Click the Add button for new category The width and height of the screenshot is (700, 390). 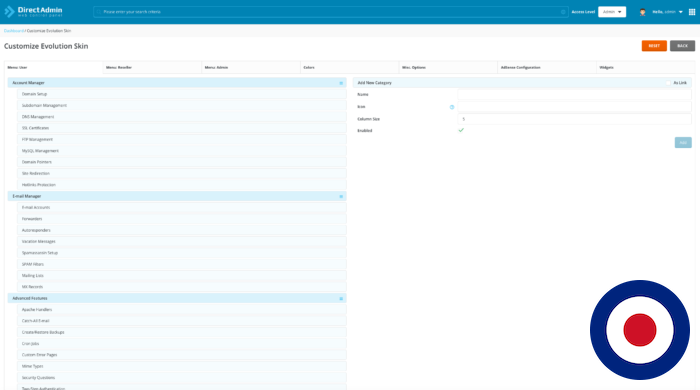683,143
